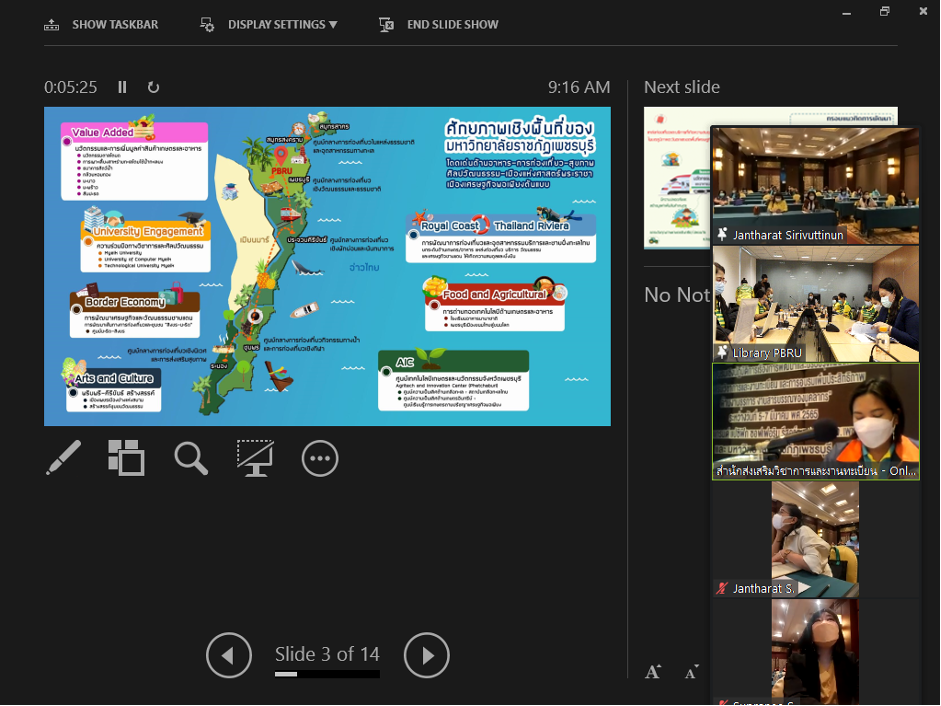The image size is (941, 706).
Task: Activate the zoom into slide magnifier
Action: (191, 458)
